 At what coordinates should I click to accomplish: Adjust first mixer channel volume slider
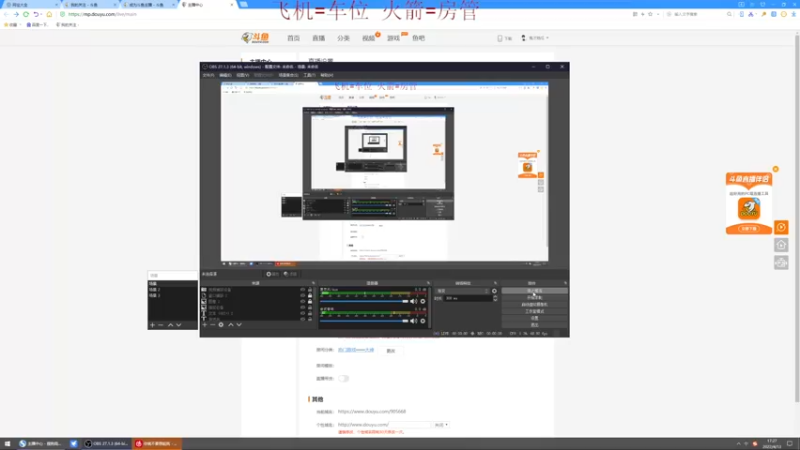click(x=364, y=302)
